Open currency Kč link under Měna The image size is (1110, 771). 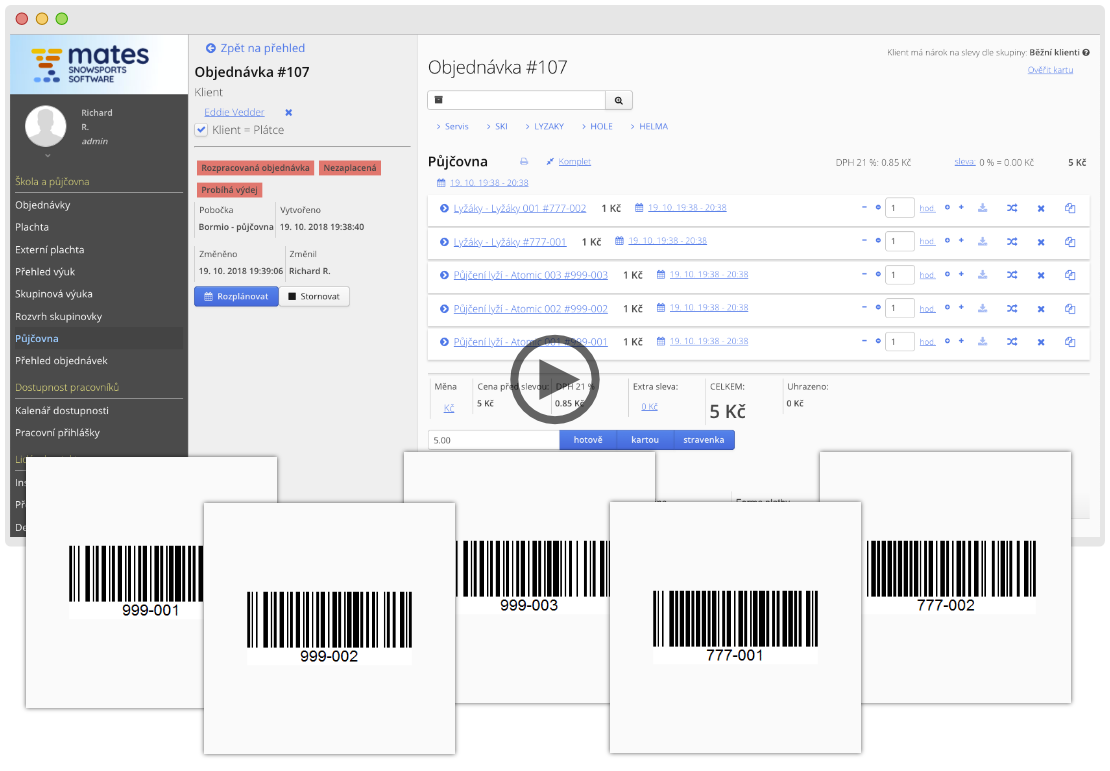coord(449,409)
